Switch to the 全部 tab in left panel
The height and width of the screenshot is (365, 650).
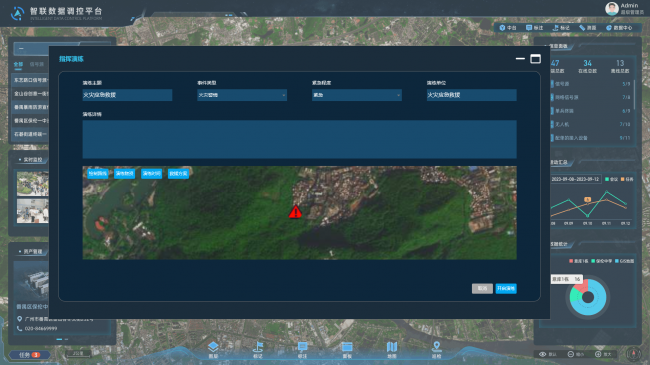tap(18, 64)
